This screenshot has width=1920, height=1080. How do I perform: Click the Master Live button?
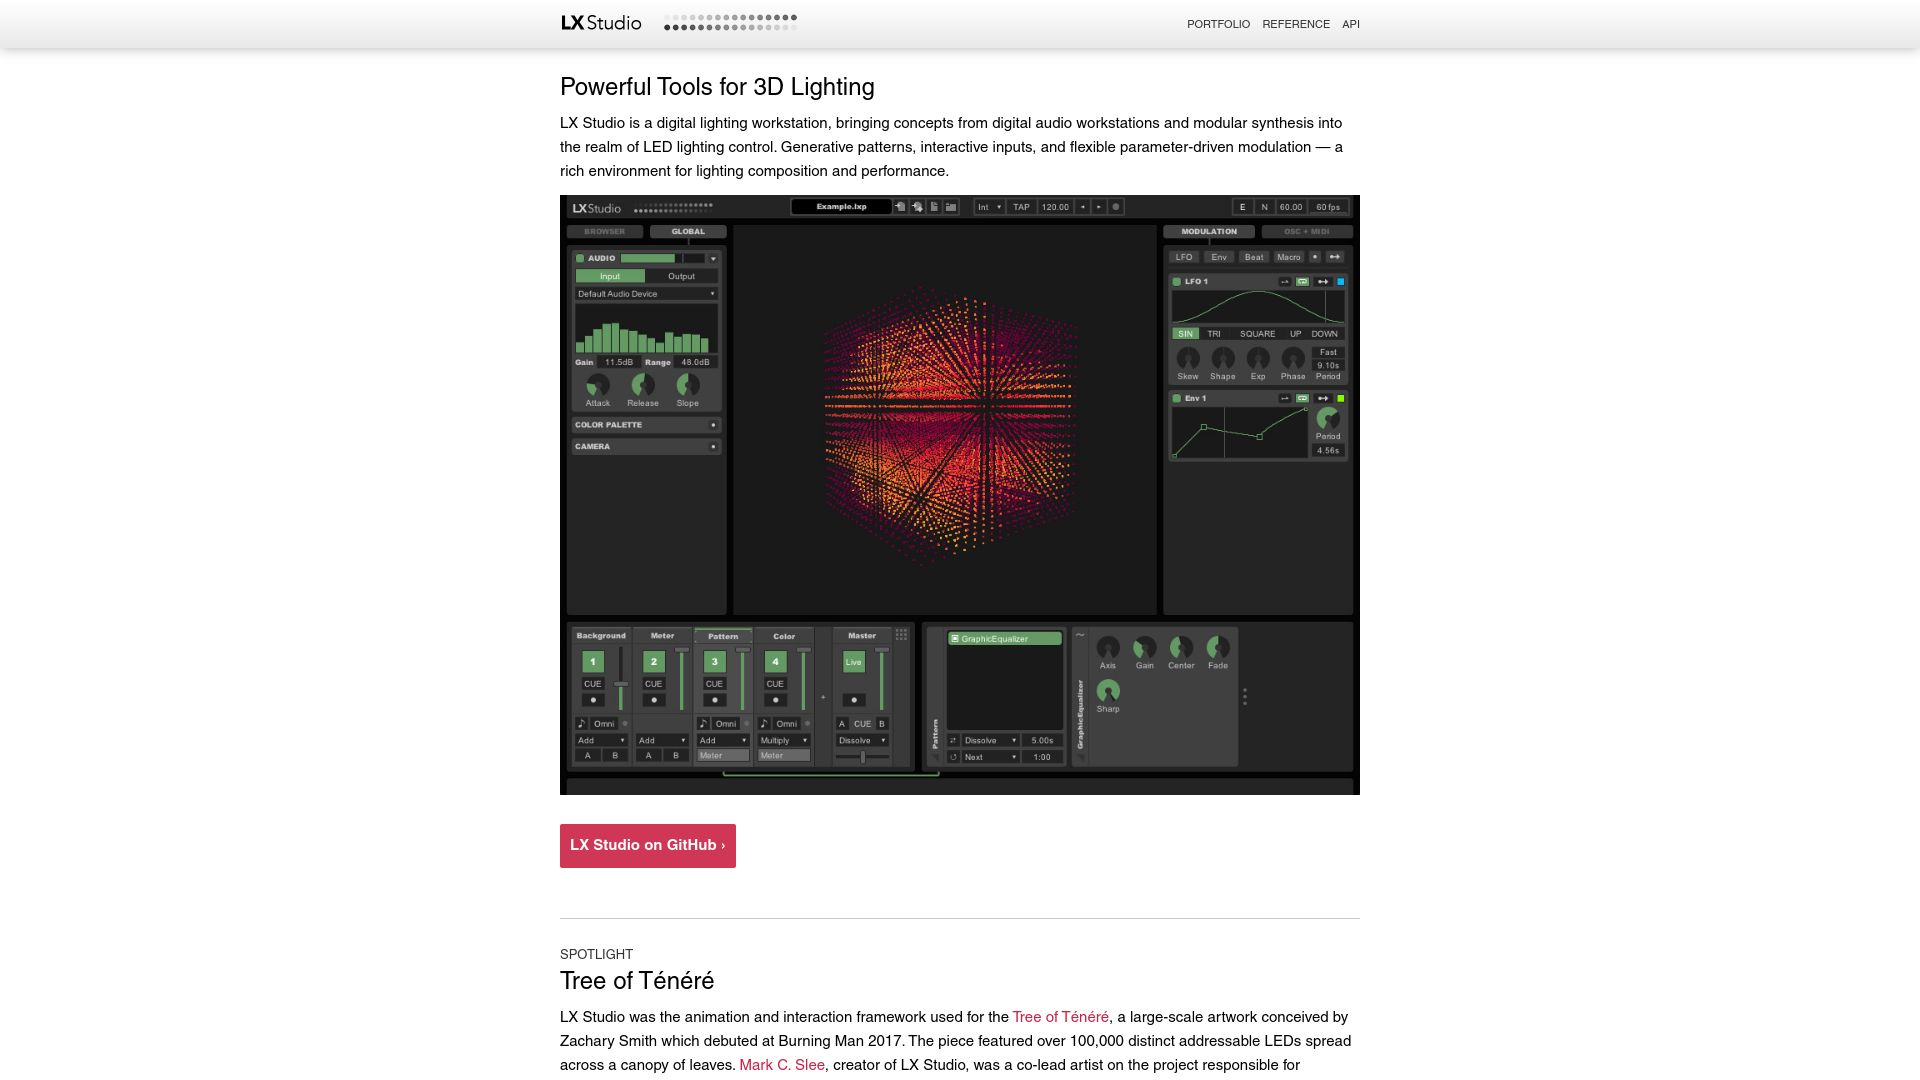click(x=854, y=662)
